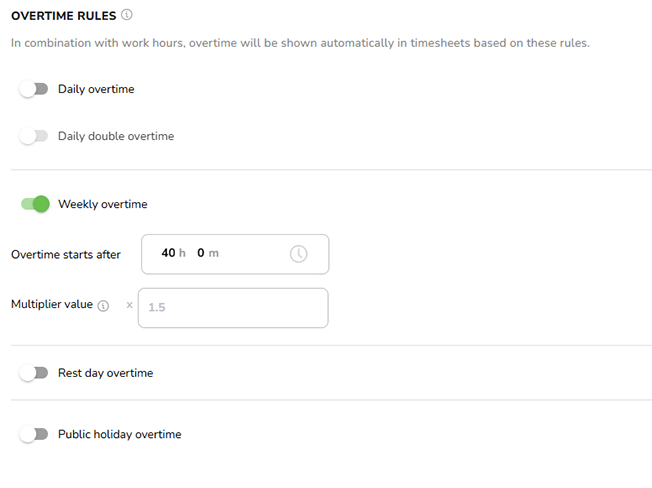Click the OVERTIME RULES heading
This screenshot has width=652, height=488.
tap(63, 15)
